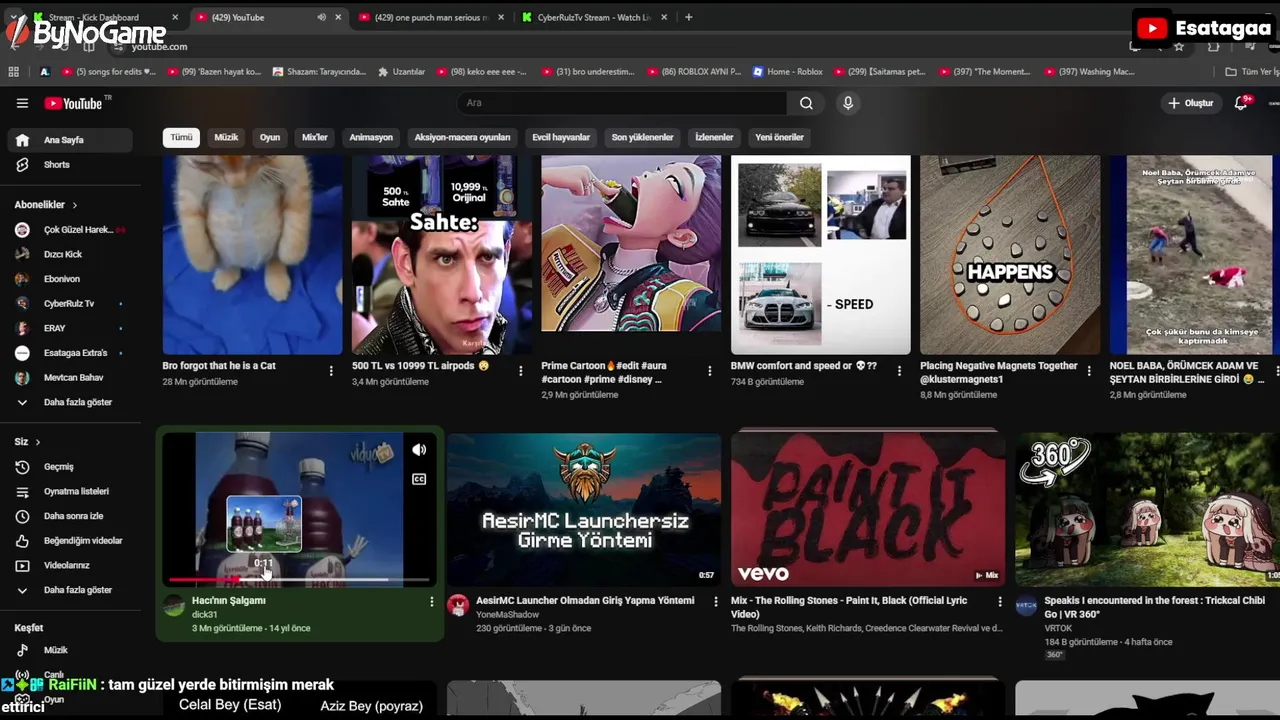The image size is (1280, 720).
Task: Open Siz section arrow
Action: click(x=38, y=442)
